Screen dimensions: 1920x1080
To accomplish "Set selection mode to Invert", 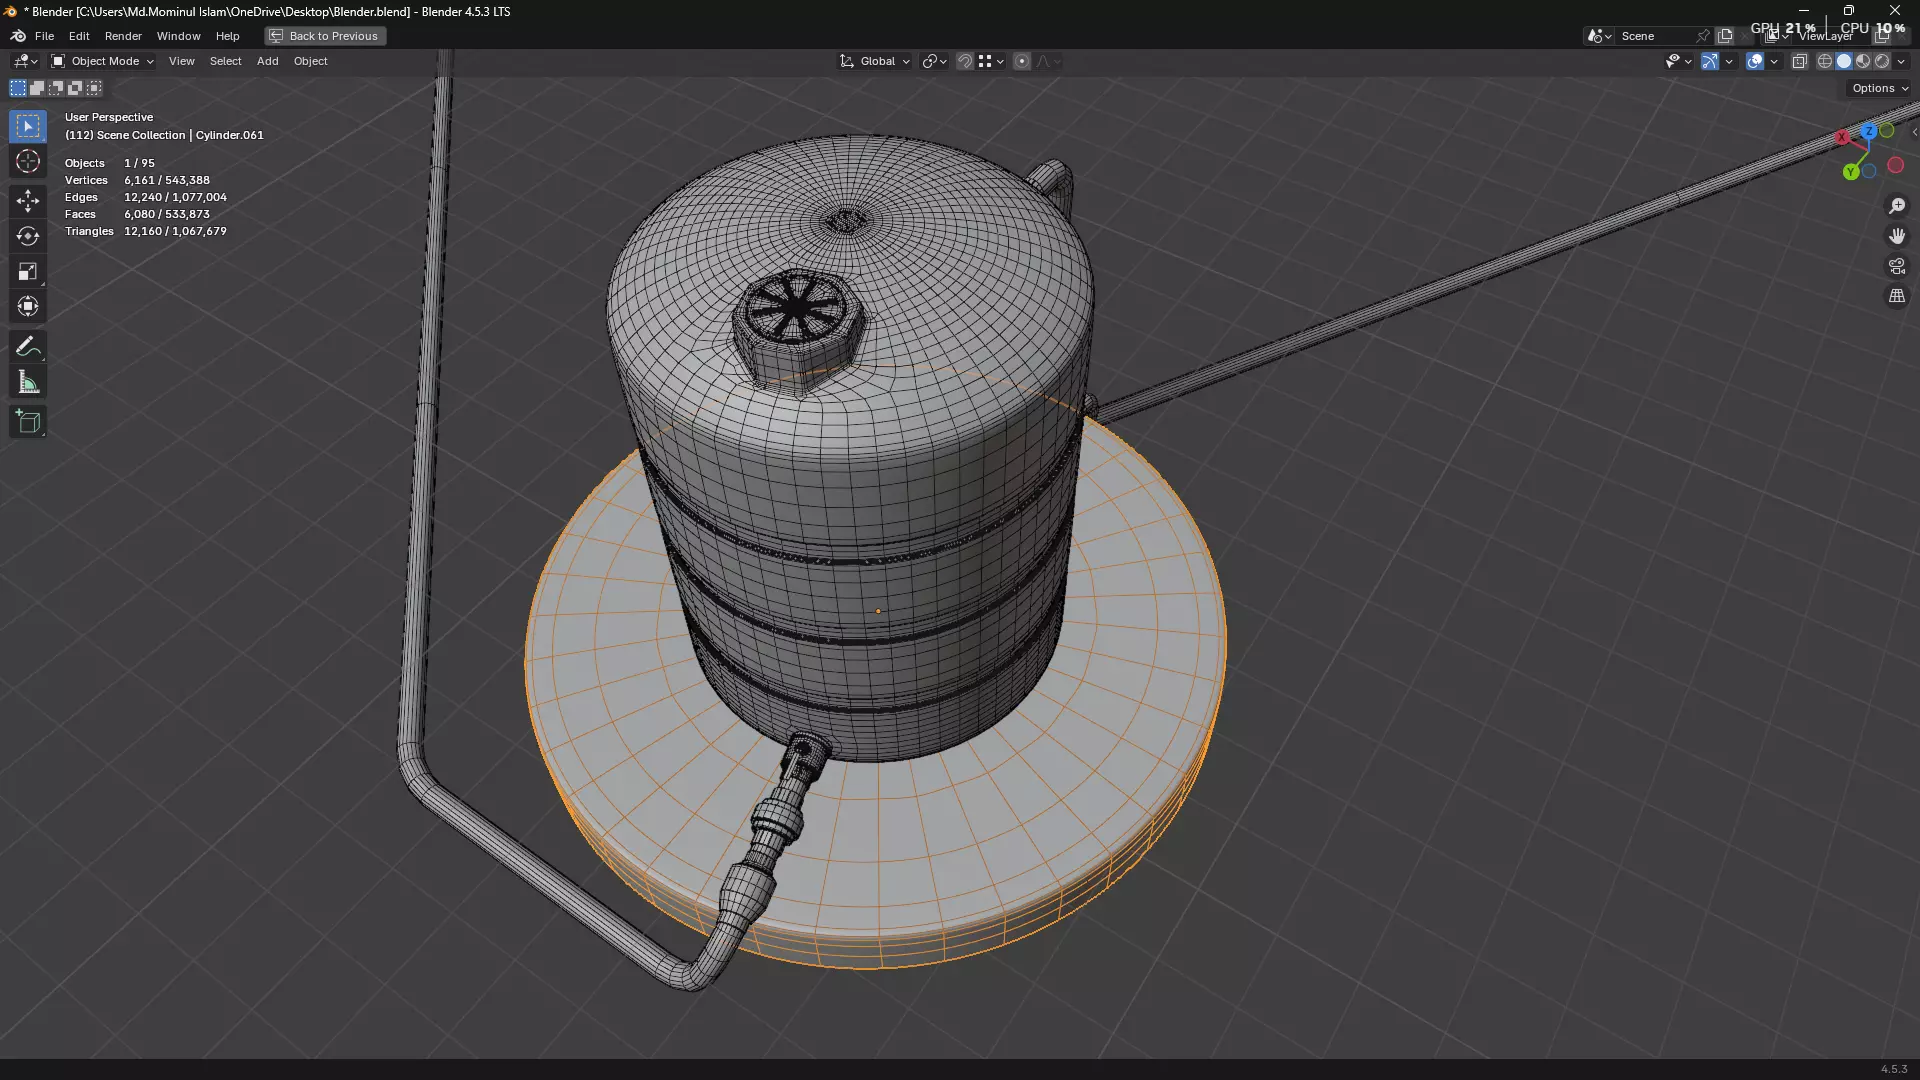I will (75, 88).
